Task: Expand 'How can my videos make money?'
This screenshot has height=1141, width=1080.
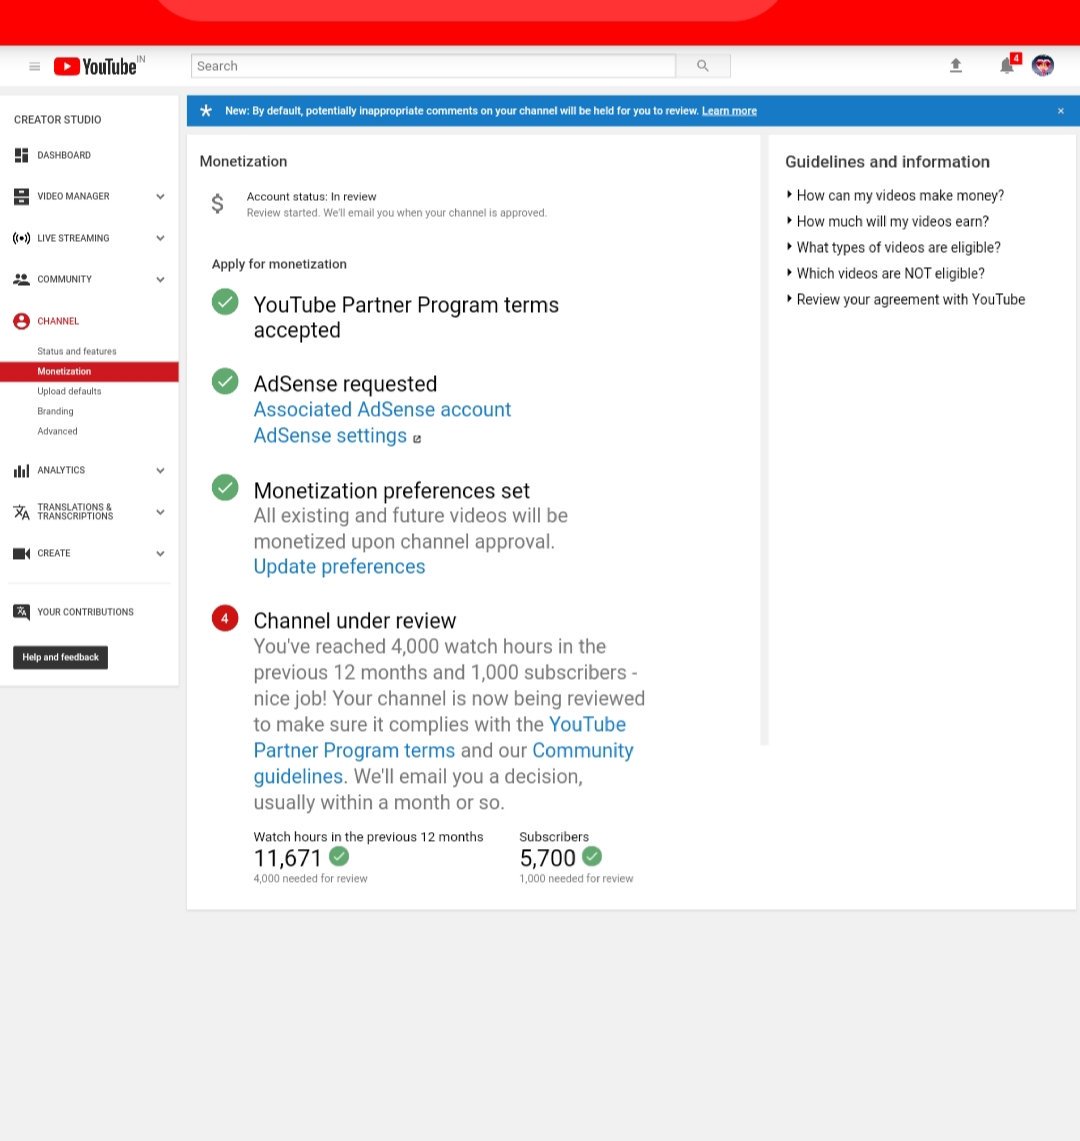Action: click(895, 195)
